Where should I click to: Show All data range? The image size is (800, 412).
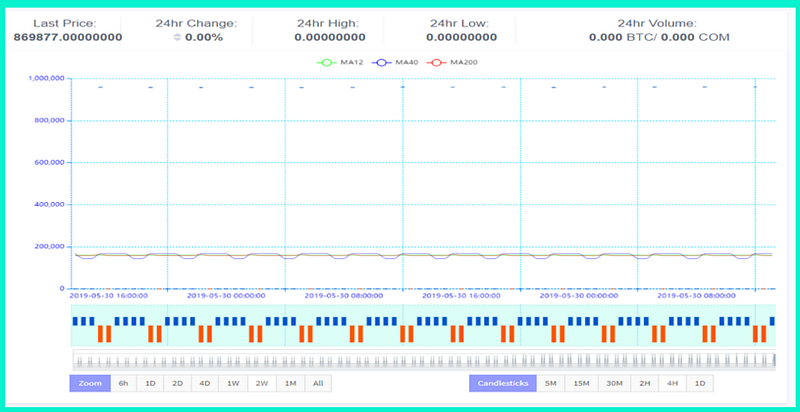pos(318,383)
